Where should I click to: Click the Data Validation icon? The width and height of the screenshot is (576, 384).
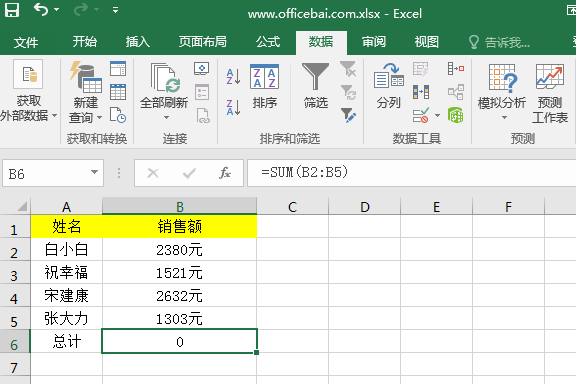(421, 115)
